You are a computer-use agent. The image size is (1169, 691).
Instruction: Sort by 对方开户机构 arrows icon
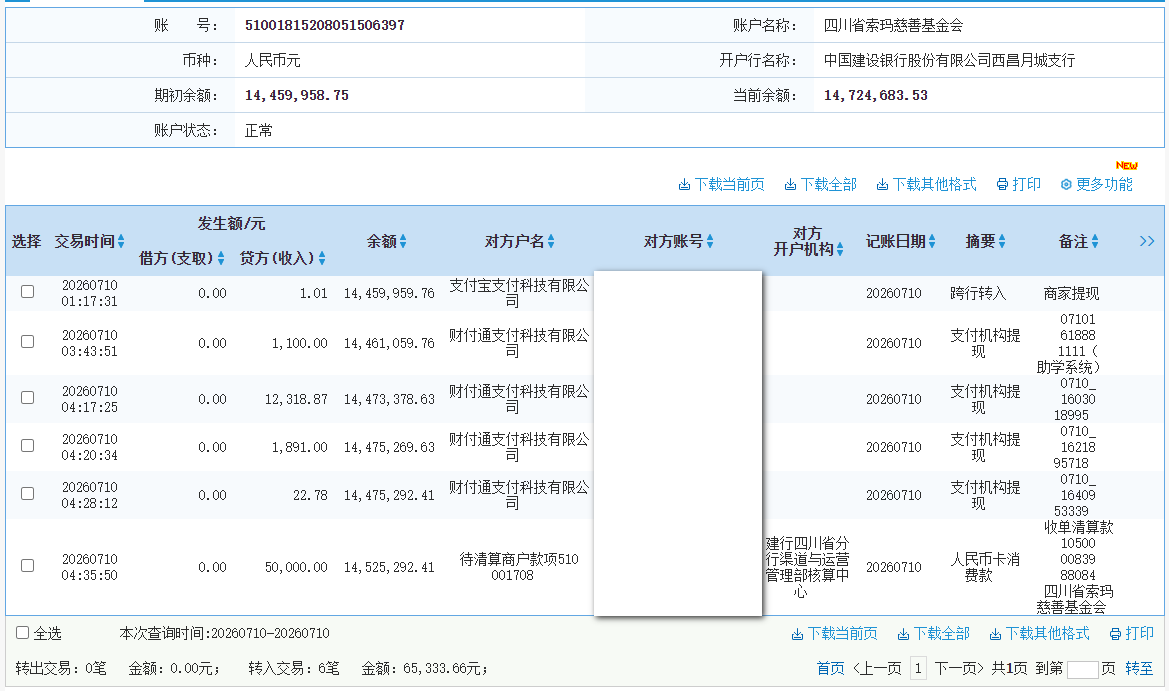[839, 250]
